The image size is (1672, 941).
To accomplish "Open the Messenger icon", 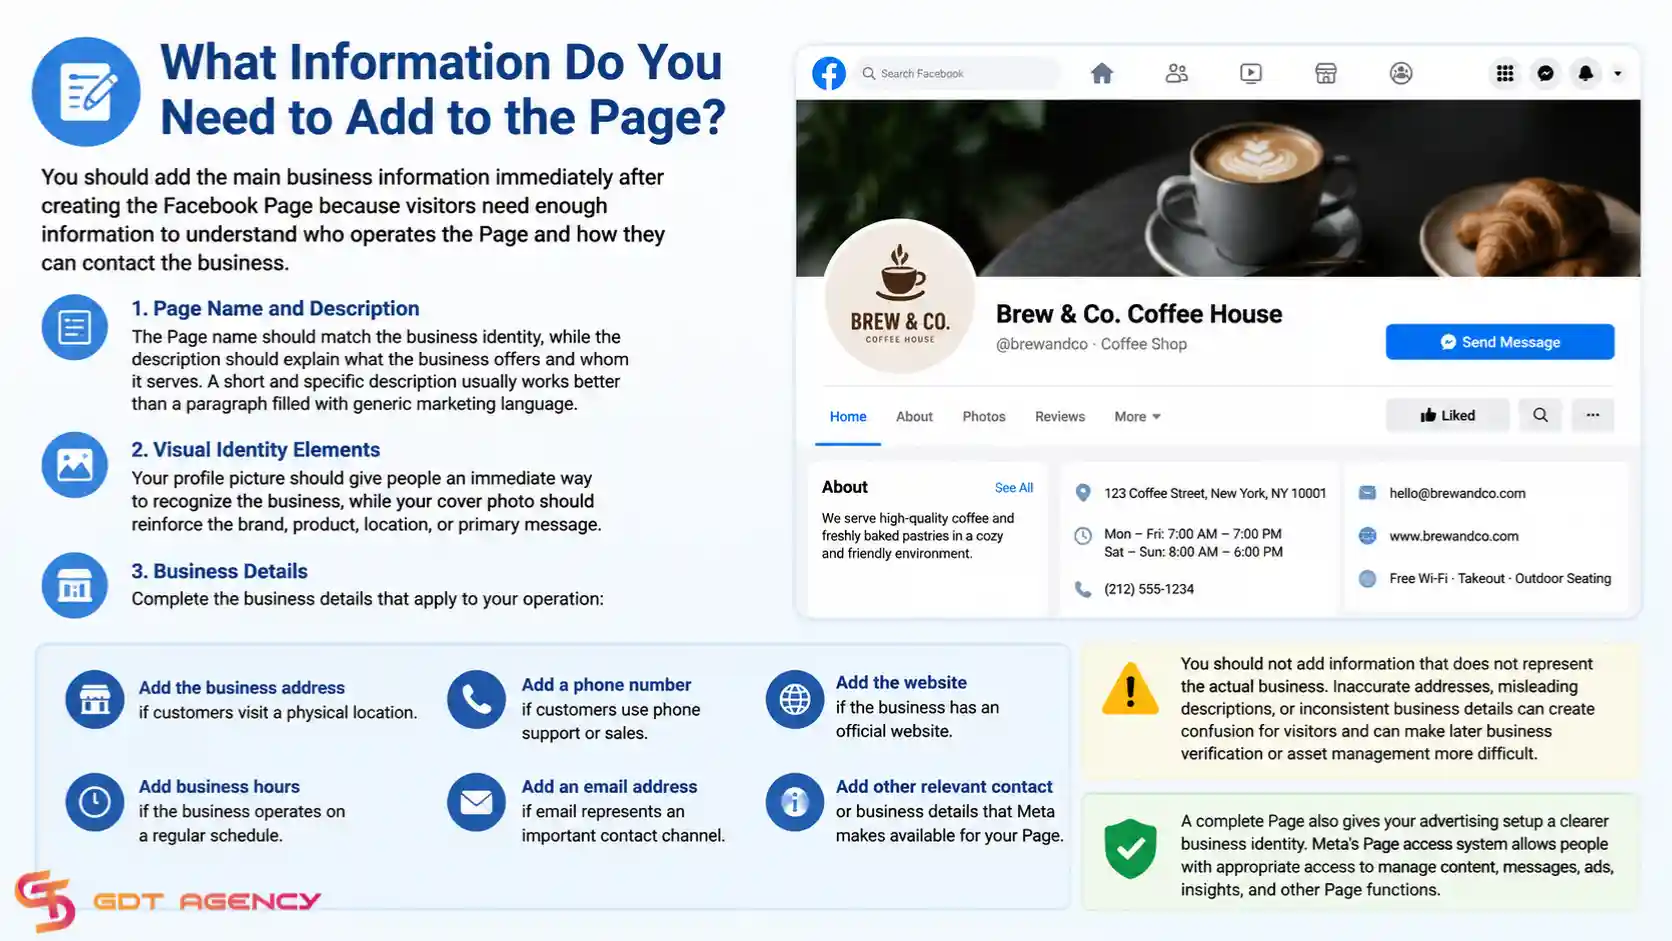I will (1545, 73).
